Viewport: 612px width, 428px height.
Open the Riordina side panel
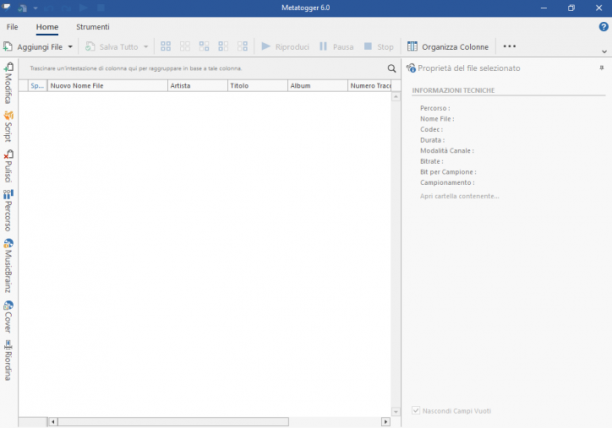[x=8, y=360]
